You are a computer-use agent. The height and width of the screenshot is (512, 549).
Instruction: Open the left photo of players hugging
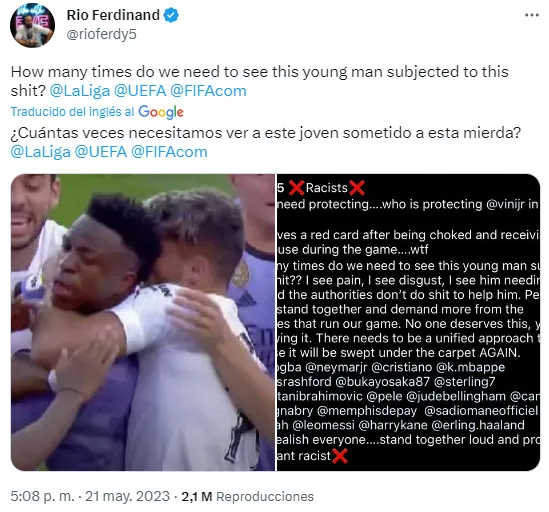click(143, 322)
